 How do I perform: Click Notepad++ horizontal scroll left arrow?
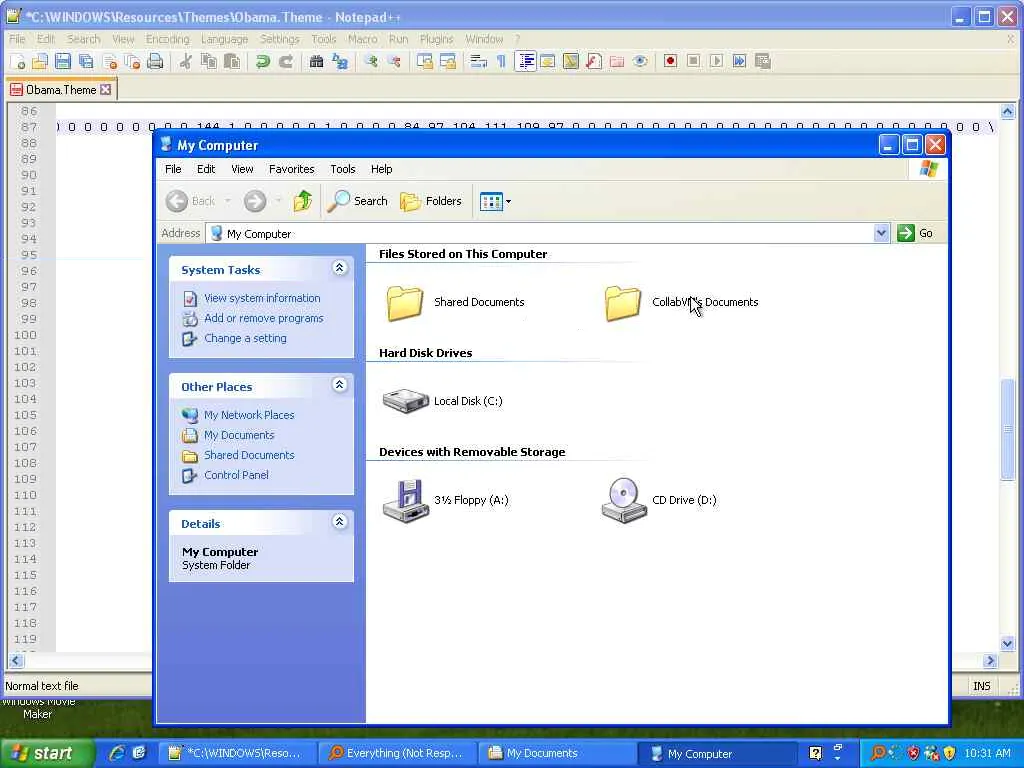(x=16, y=660)
